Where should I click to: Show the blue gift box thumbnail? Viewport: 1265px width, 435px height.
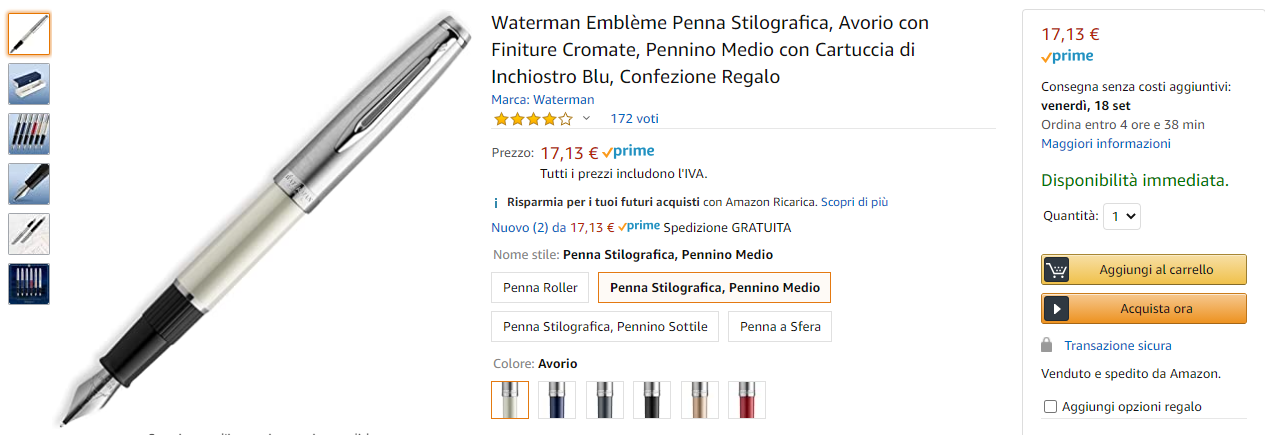click(29, 84)
